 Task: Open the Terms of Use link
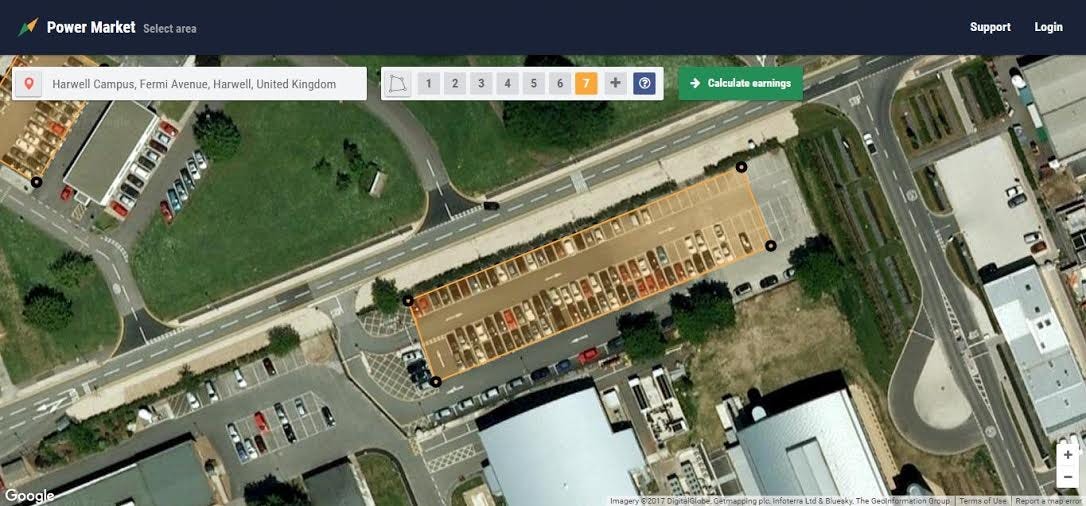983,501
